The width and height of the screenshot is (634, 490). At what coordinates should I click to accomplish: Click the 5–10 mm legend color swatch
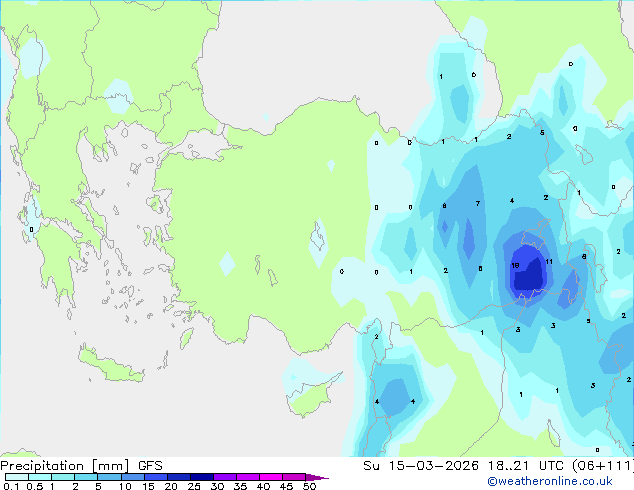tap(109, 477)
